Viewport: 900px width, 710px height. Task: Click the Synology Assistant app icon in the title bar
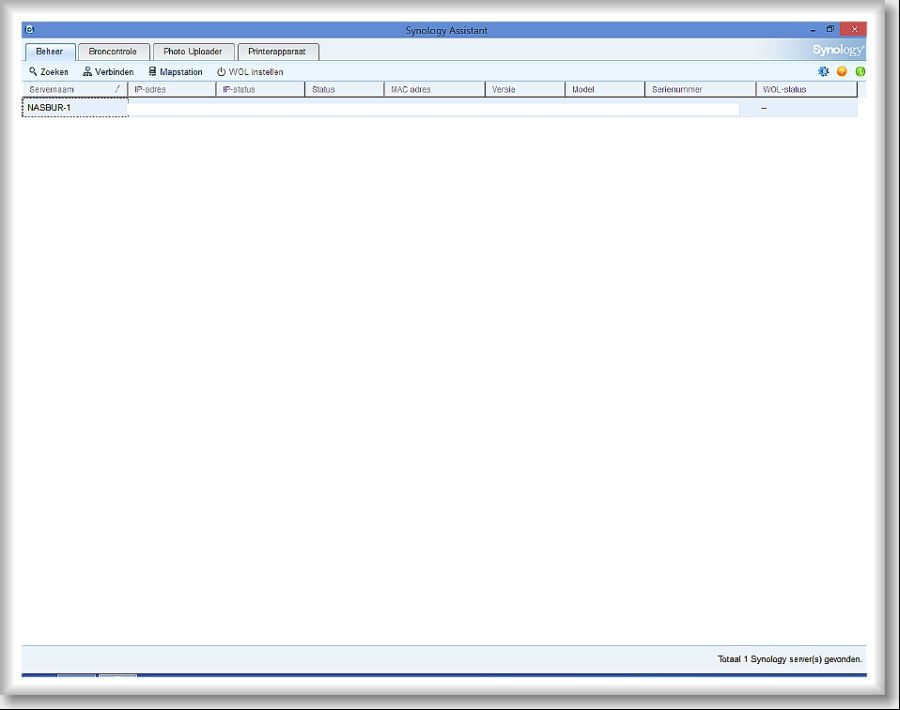tap(30, 30)
